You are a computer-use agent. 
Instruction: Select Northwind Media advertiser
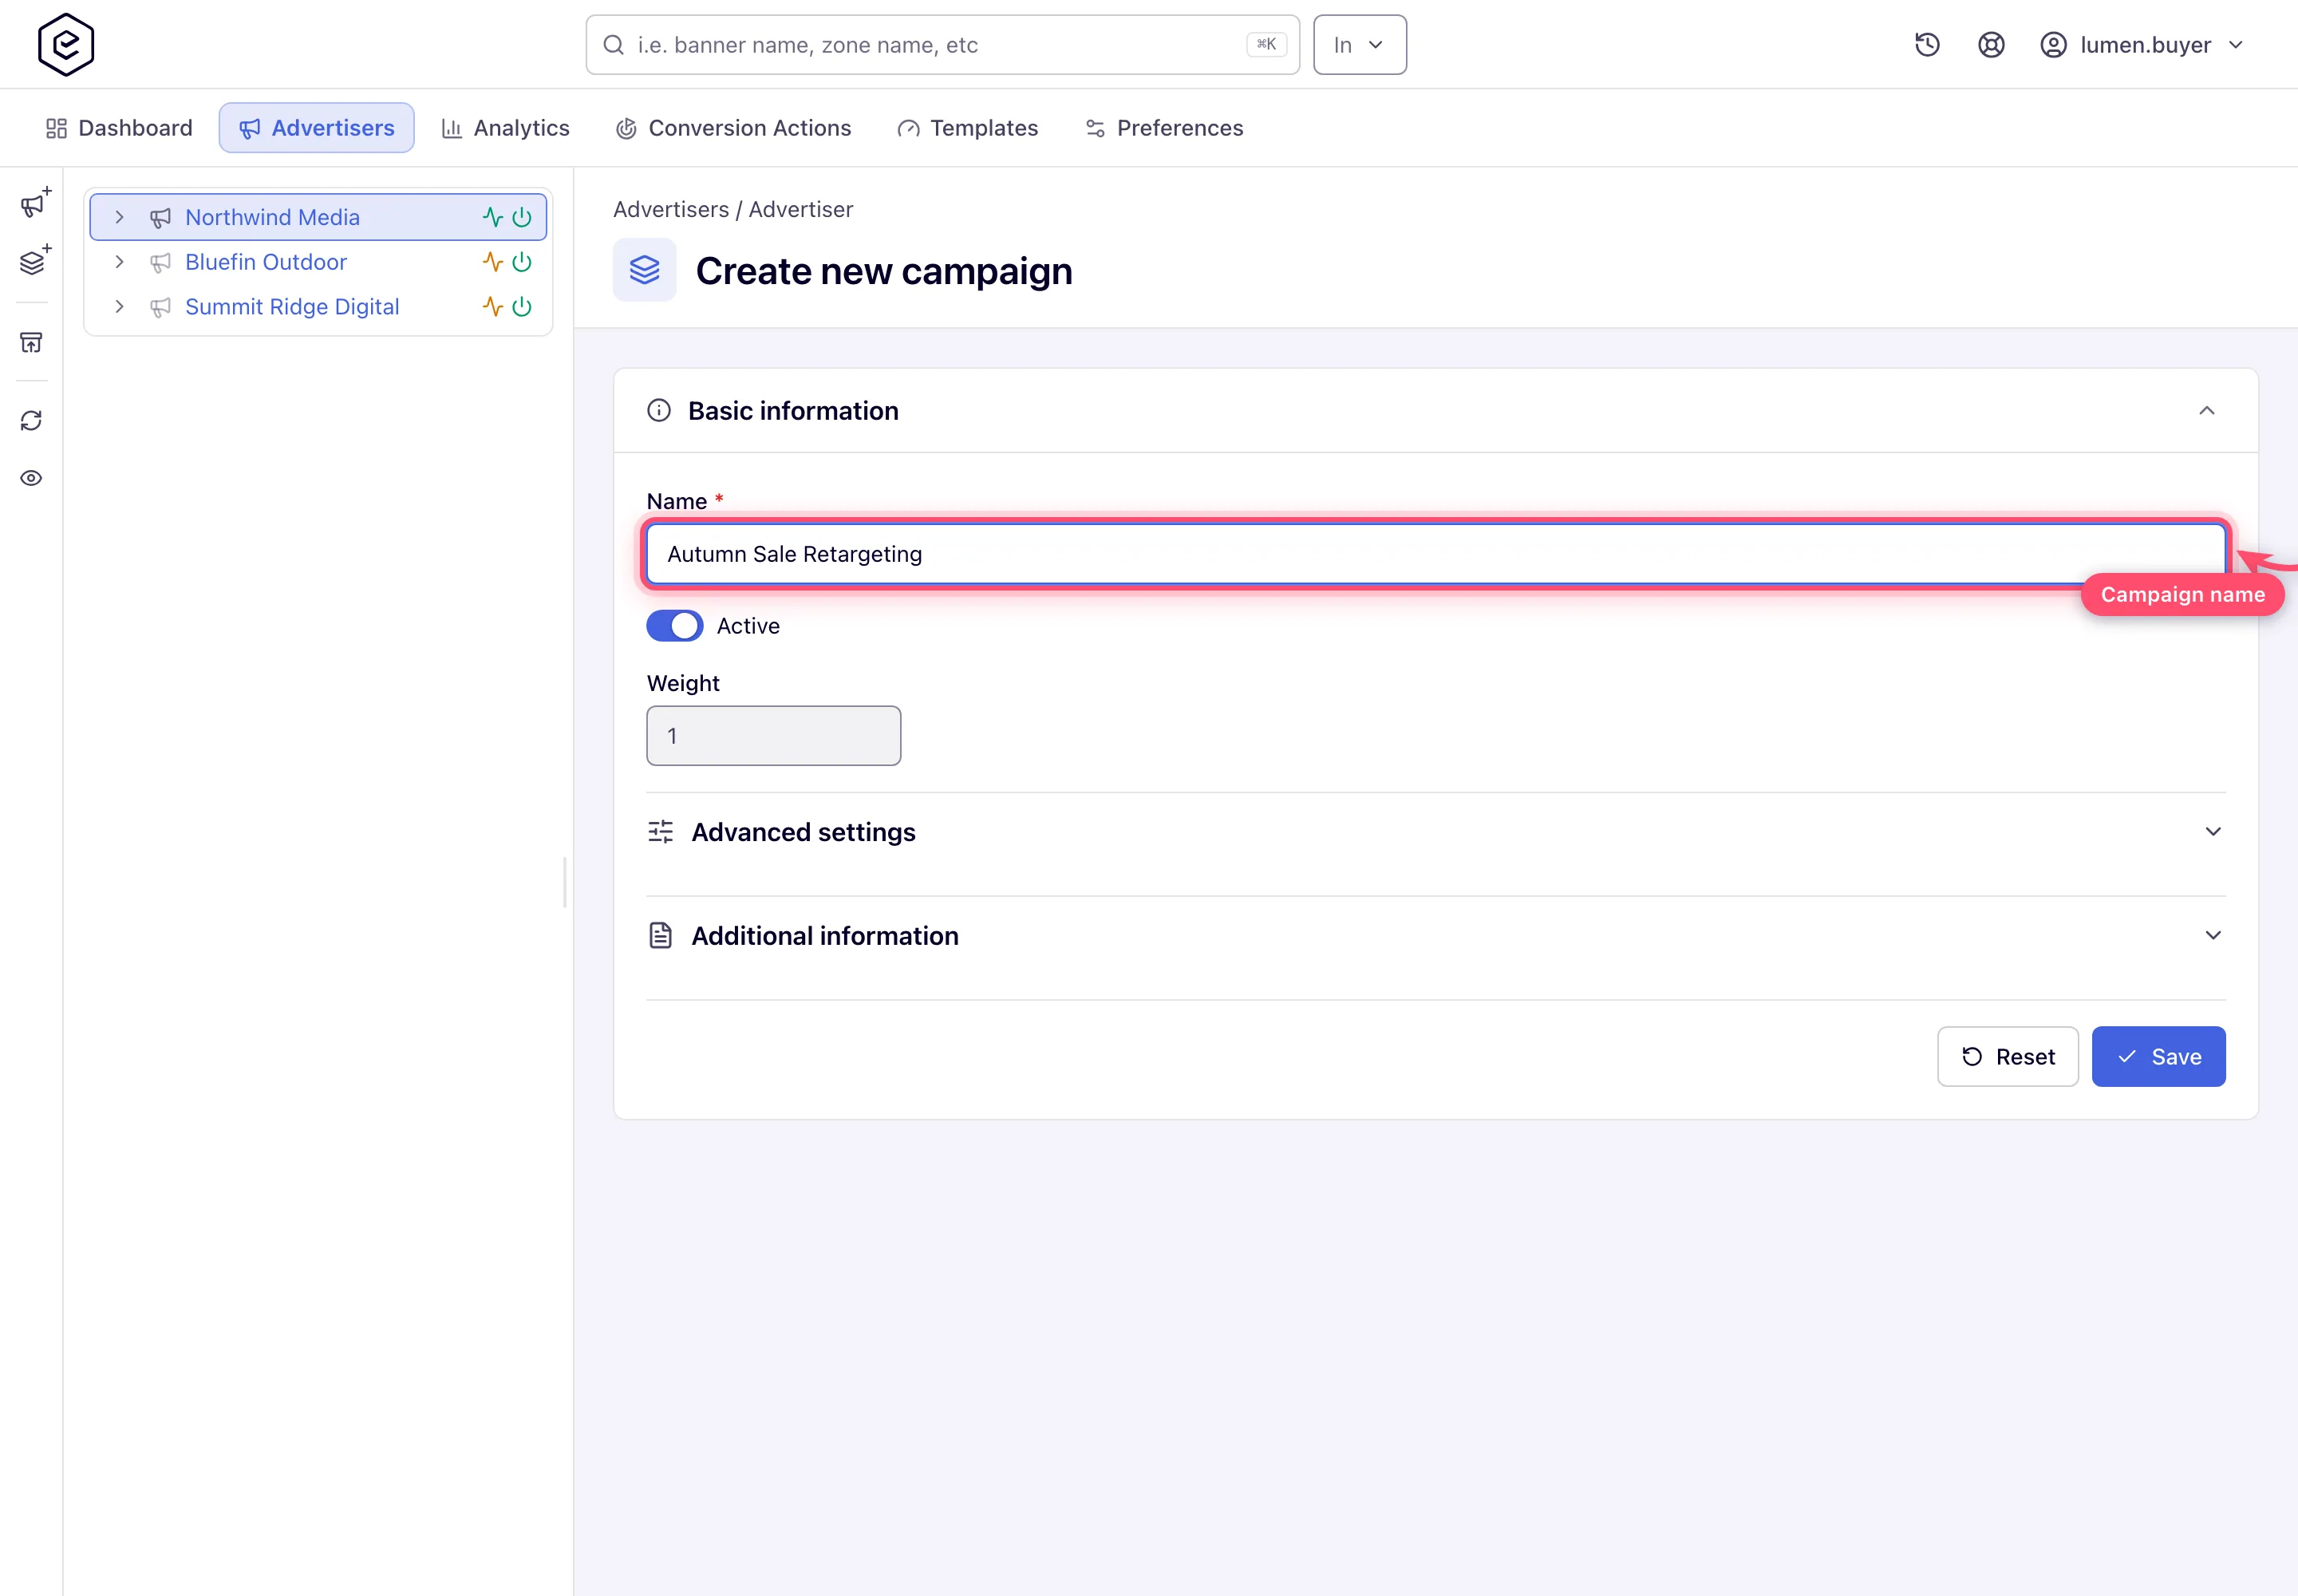[272, 217]
